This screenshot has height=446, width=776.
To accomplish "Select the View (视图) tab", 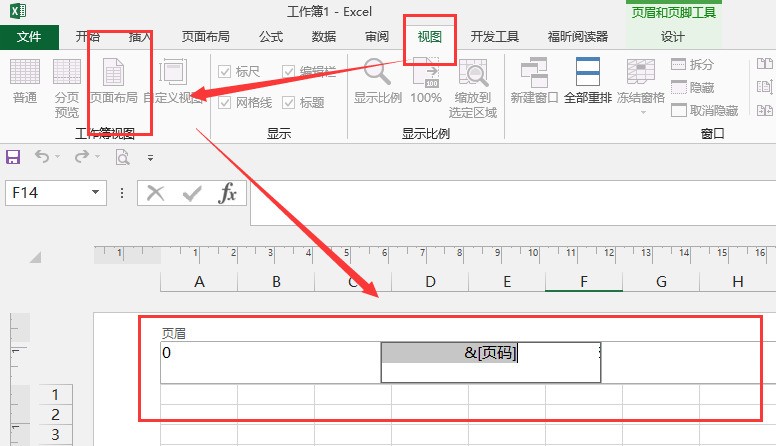I will (x=429, y=37).
